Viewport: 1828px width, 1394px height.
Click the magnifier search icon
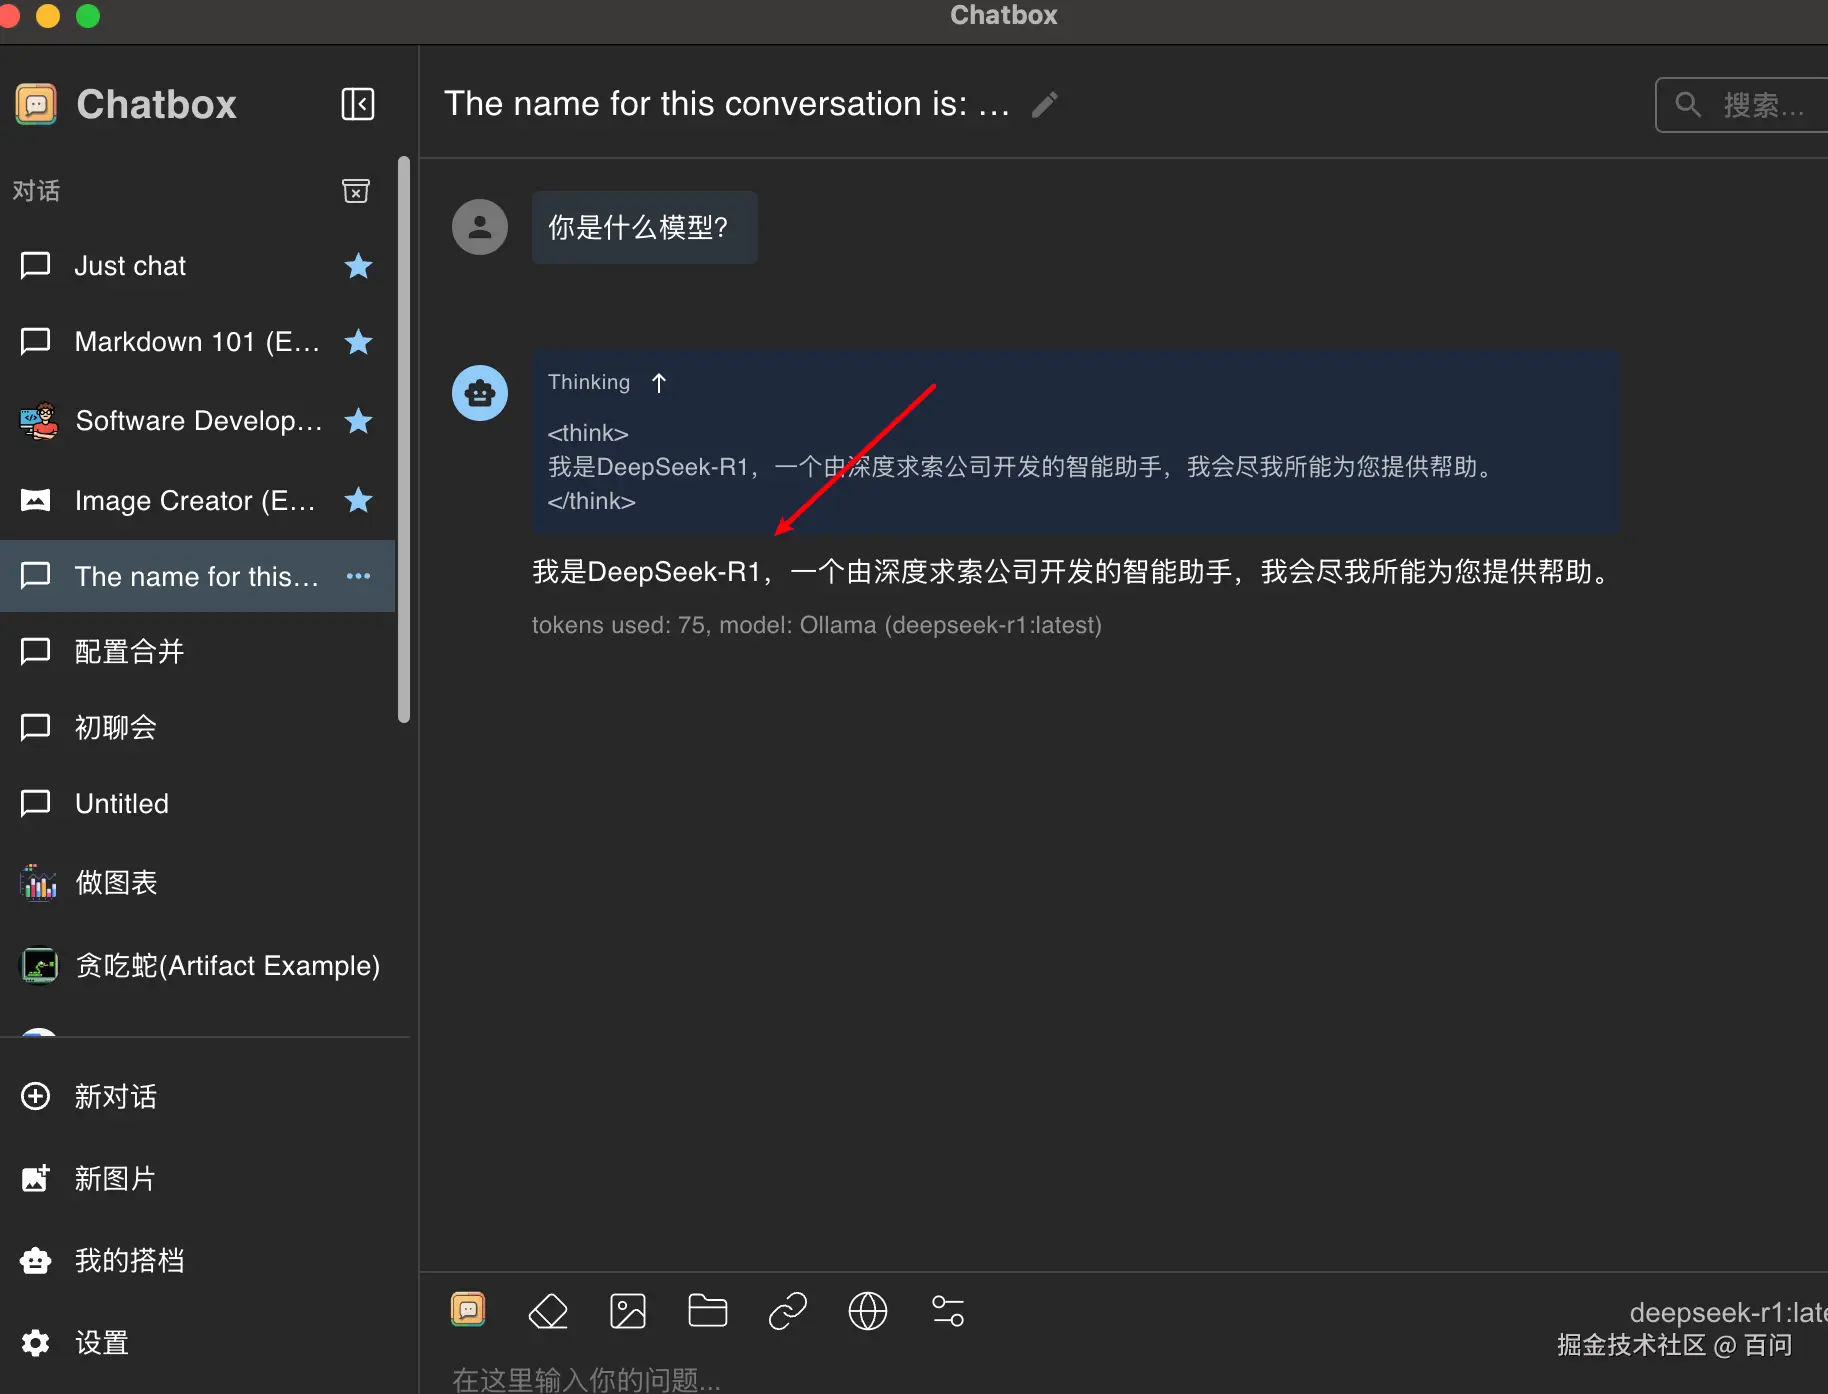click(x=1688, y=104)
